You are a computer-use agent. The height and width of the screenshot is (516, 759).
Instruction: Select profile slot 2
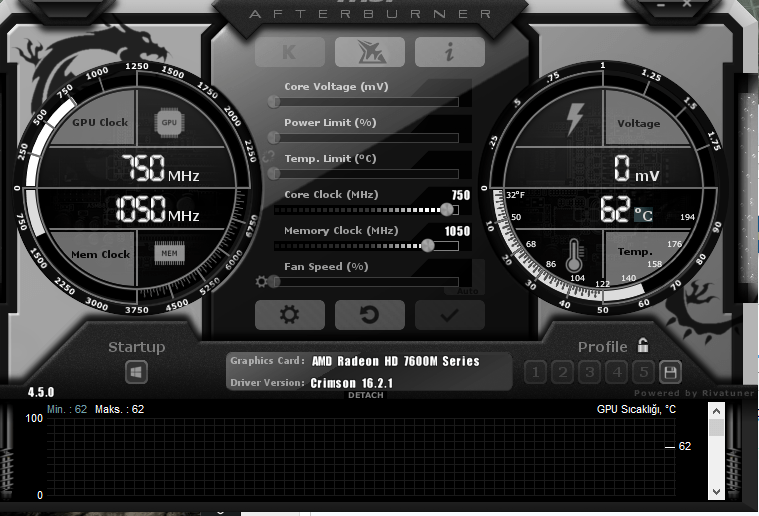tap(562, 372)
